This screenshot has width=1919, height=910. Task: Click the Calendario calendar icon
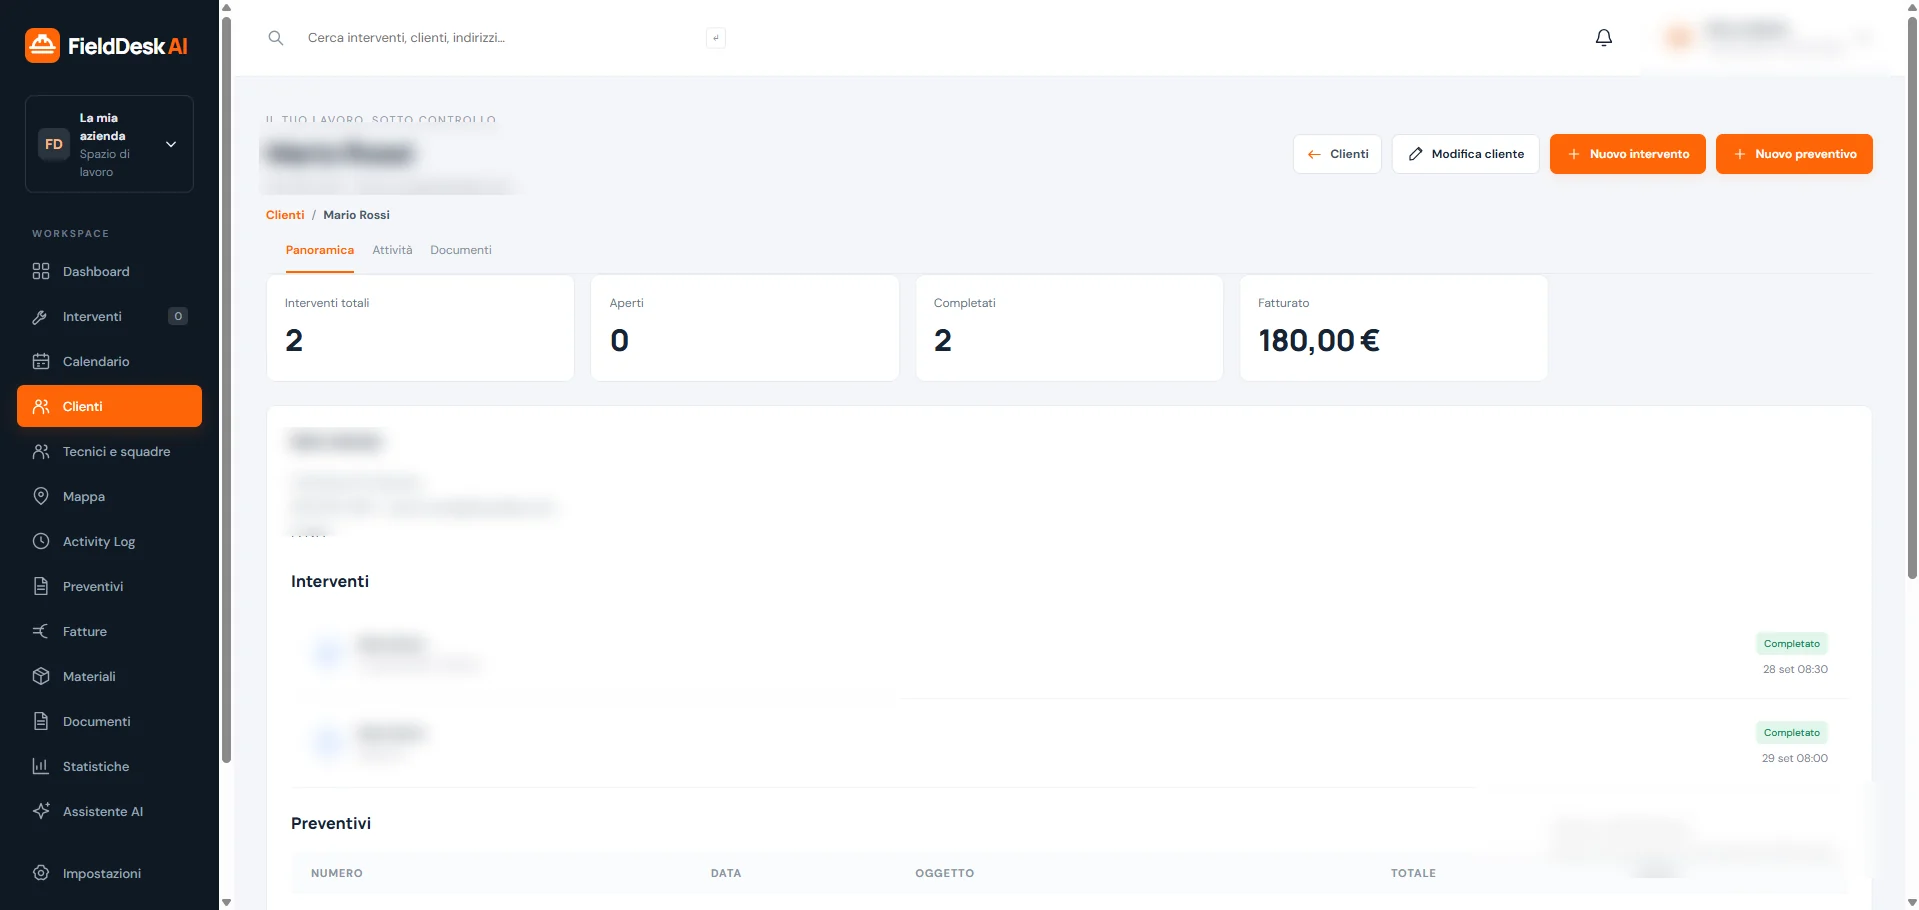pos(41,361)
